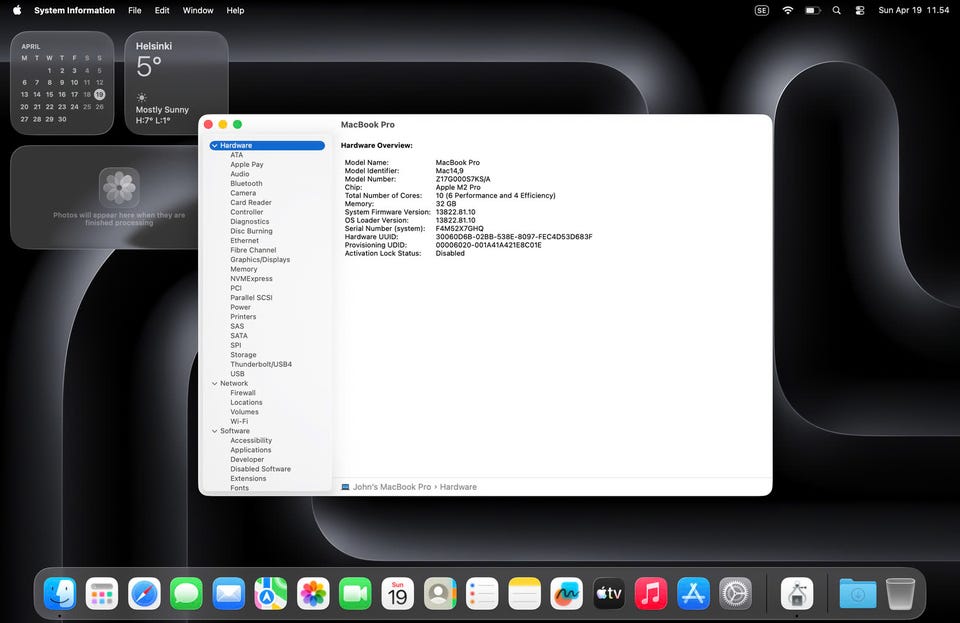Select Apple Pay in the sidebar
This screenshot has width=960, height=623.
coord(247,165)
